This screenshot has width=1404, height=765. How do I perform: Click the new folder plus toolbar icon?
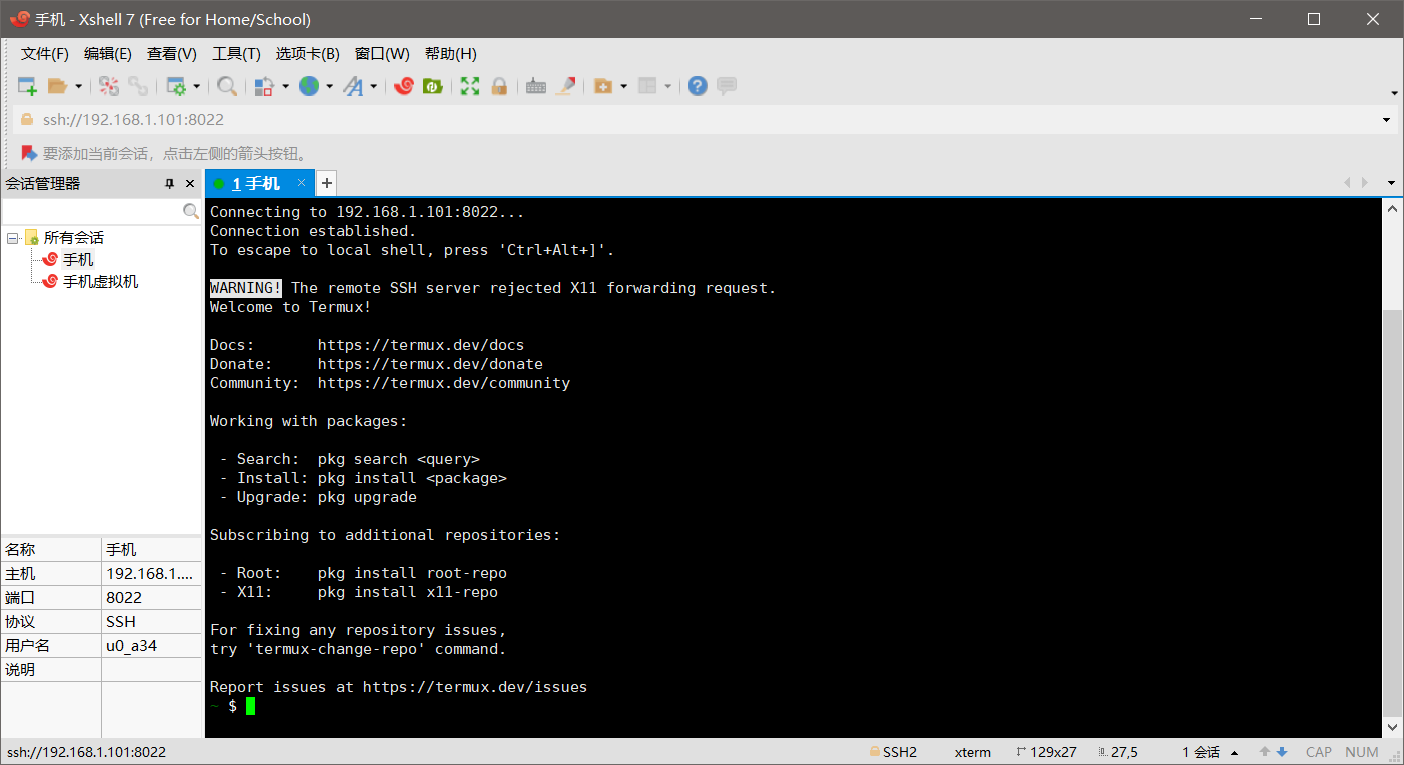[x=603, y=86]
